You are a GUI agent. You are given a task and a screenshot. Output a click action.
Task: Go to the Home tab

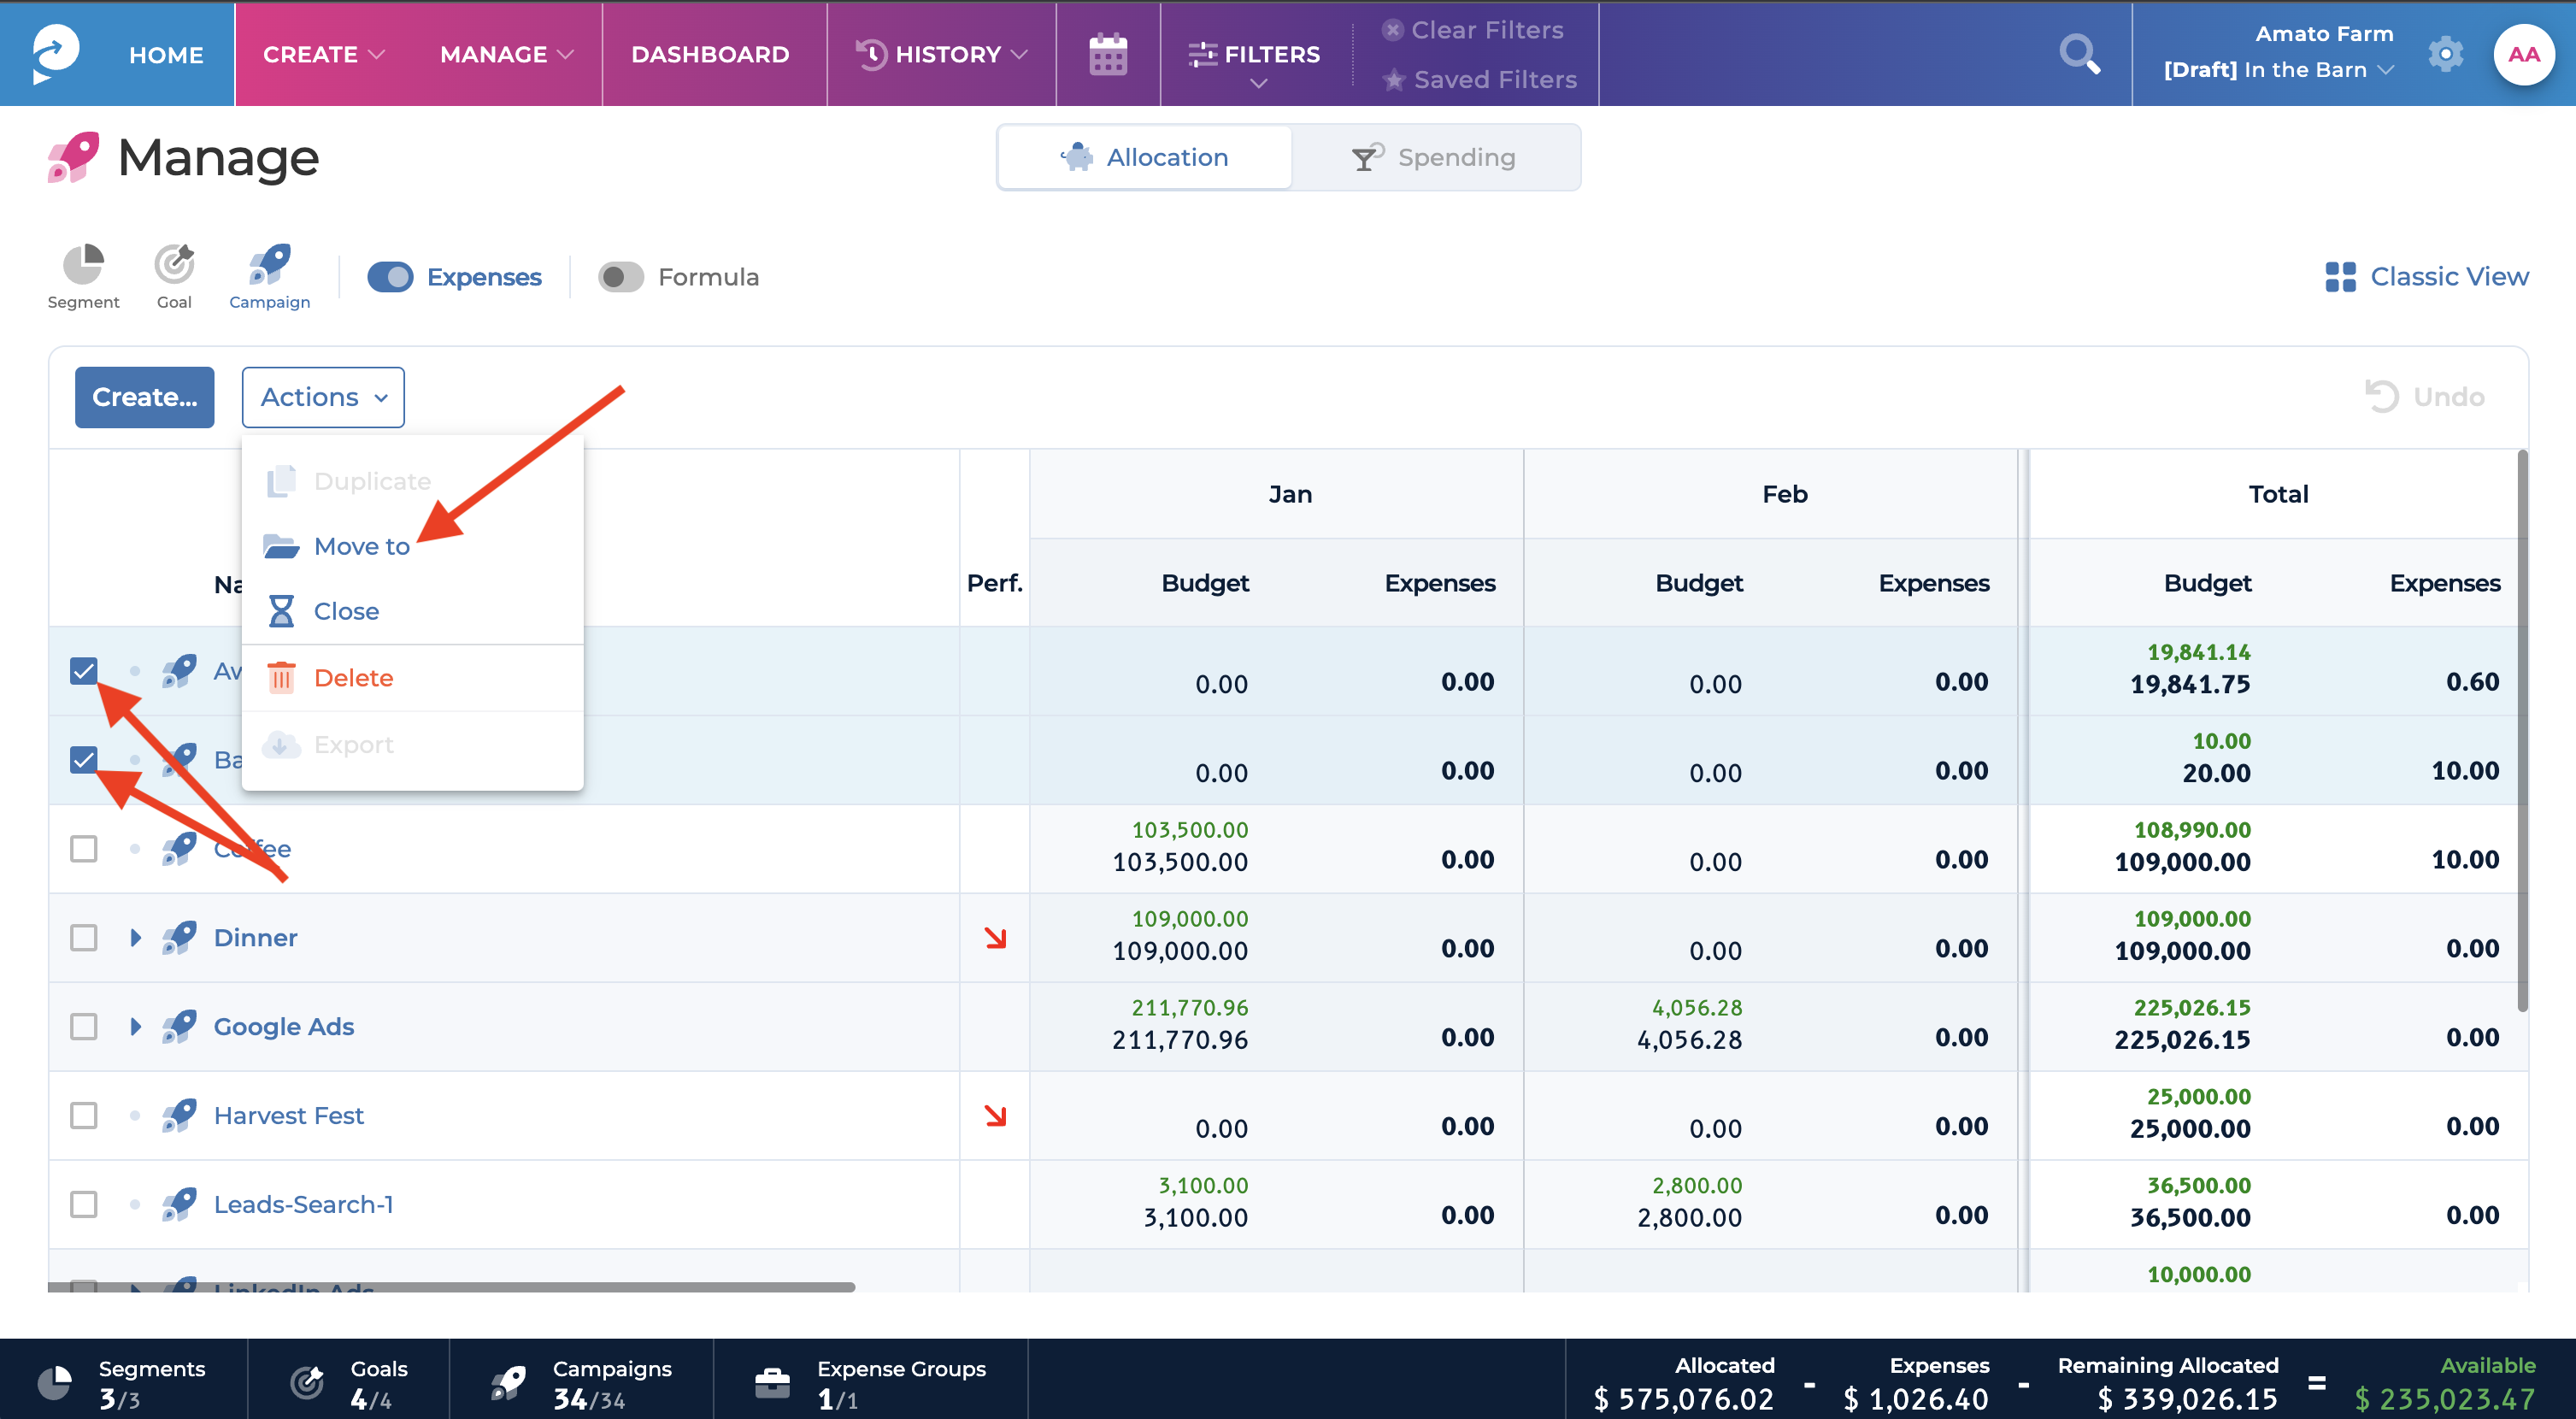[x=166, y=55]
